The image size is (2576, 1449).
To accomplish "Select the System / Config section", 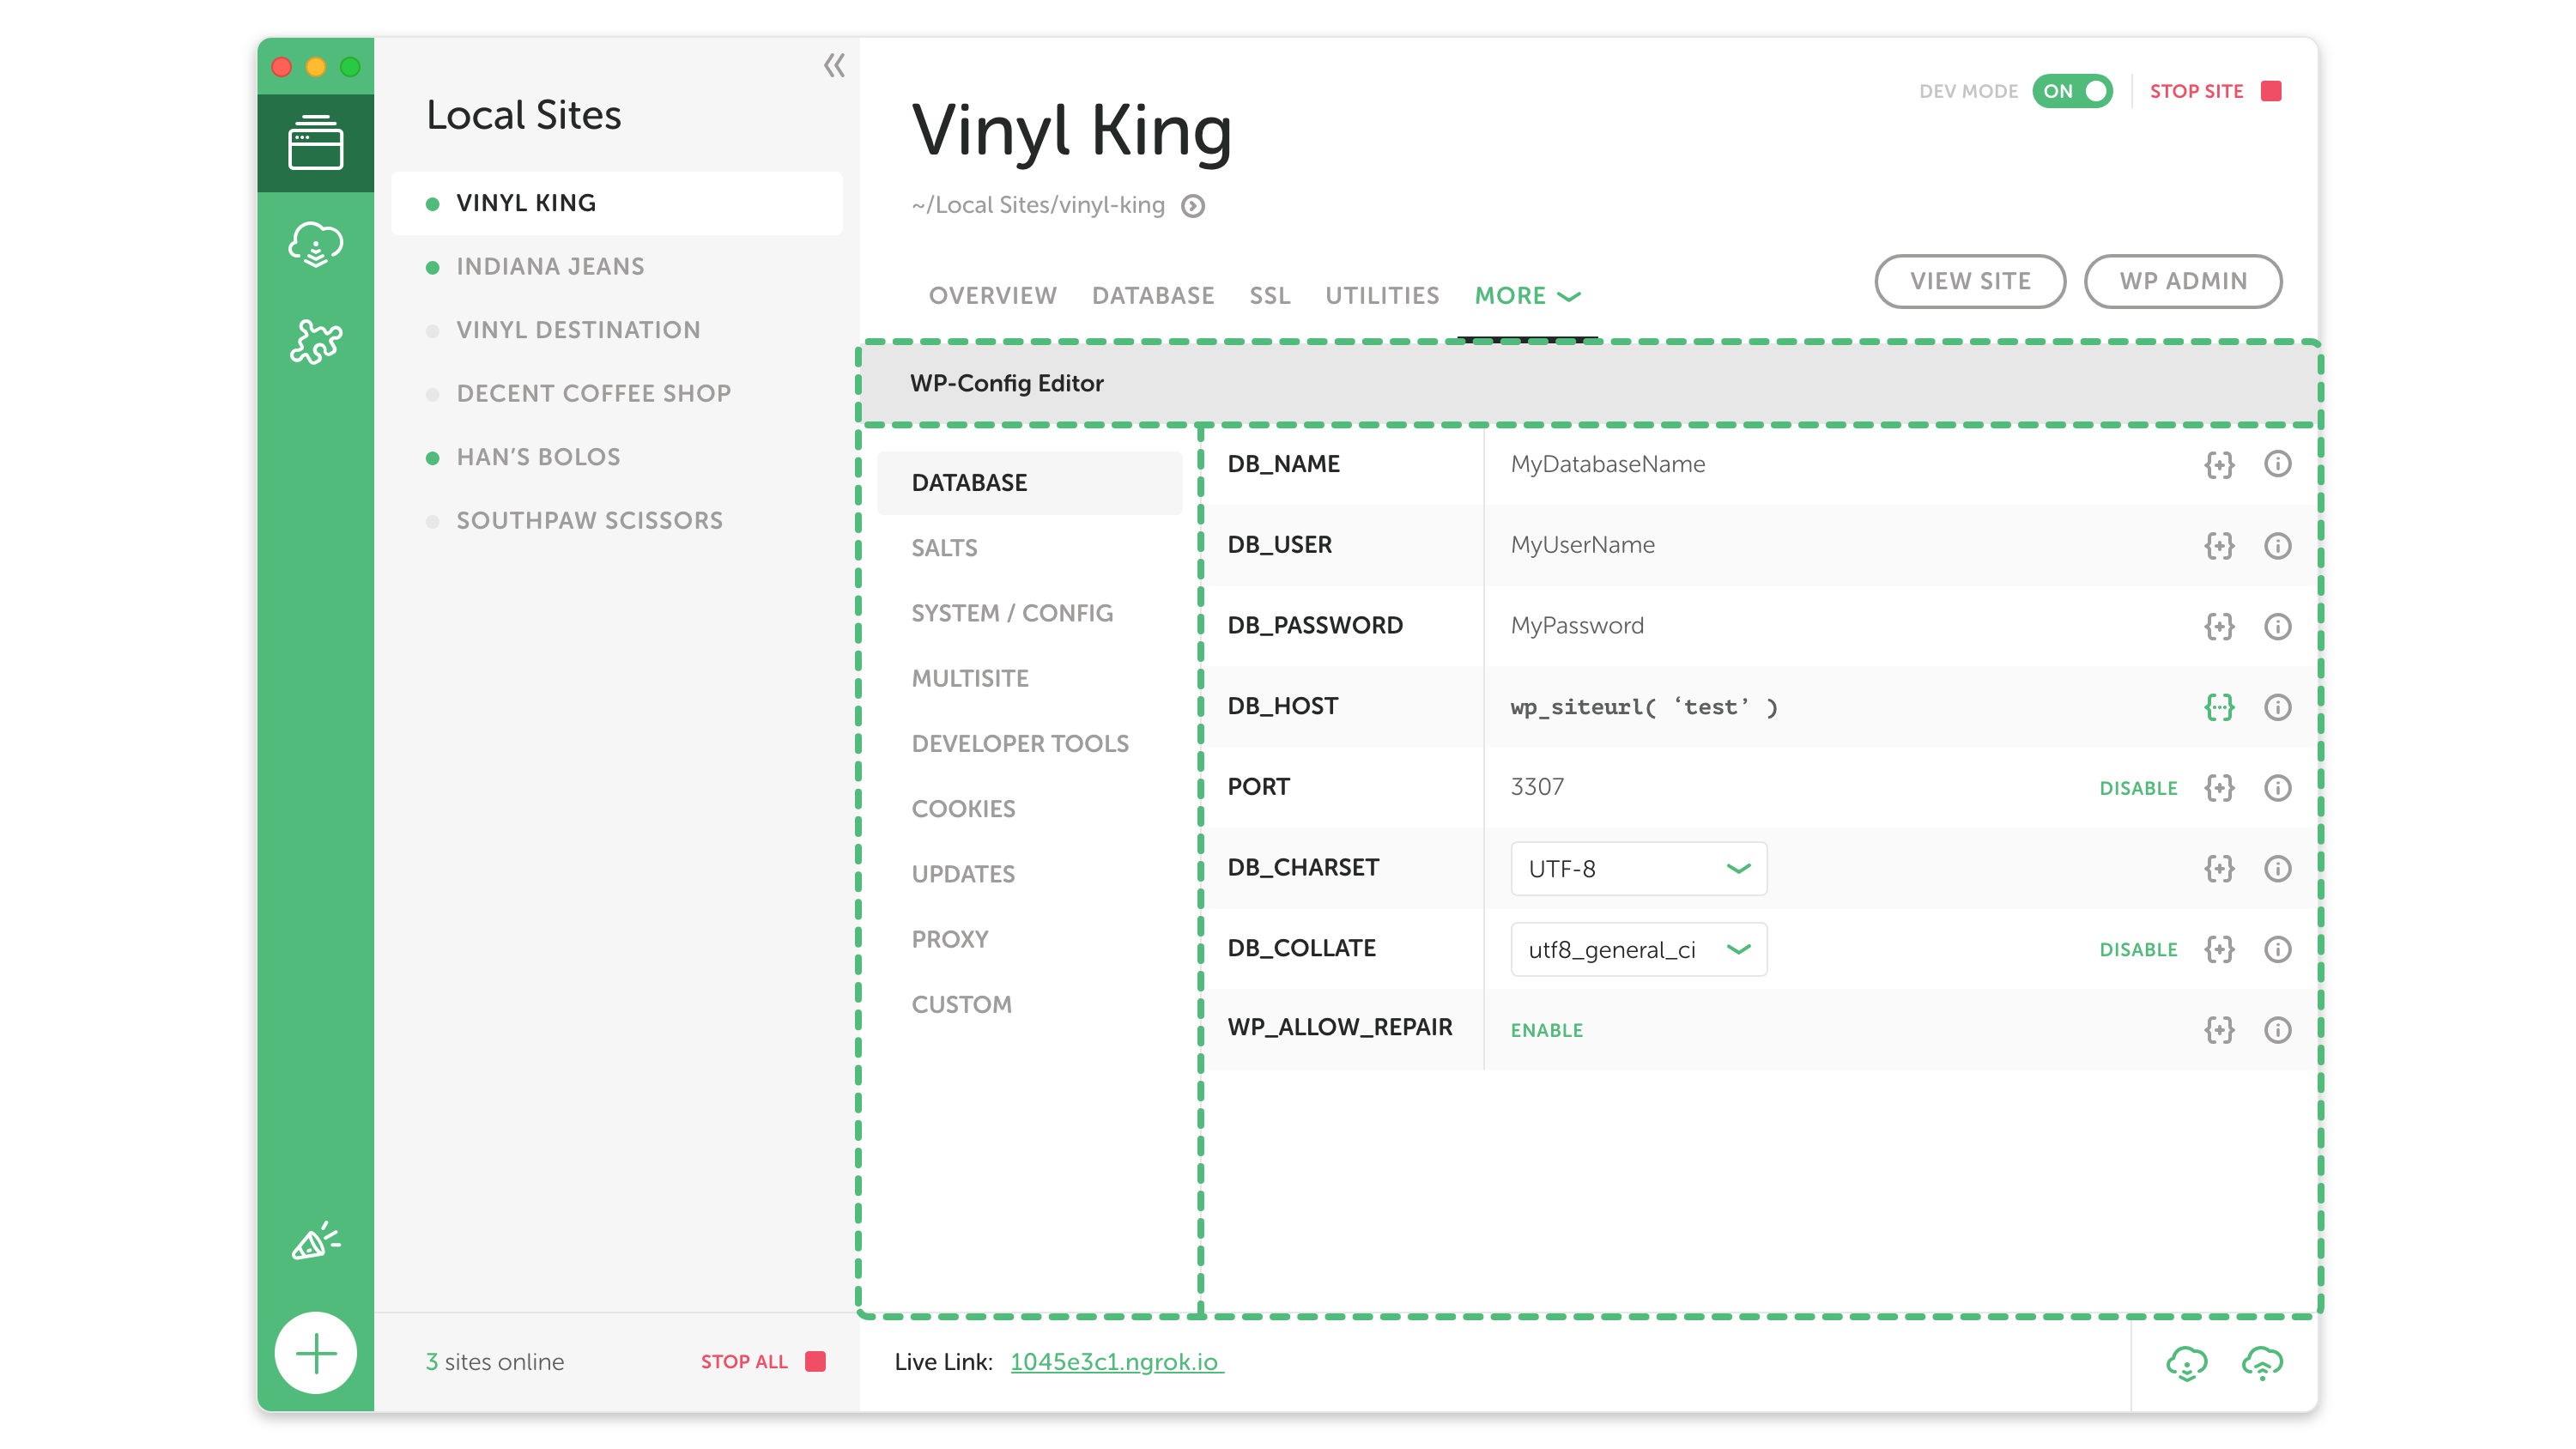I will [1011, 613].
